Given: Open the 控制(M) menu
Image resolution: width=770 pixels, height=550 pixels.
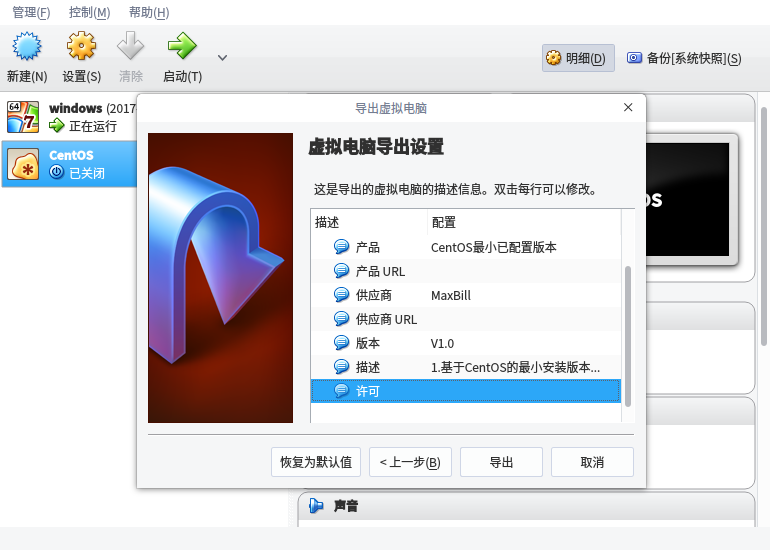Looking at the screenshot, I should pyautogui.click(x=89, y=12).
